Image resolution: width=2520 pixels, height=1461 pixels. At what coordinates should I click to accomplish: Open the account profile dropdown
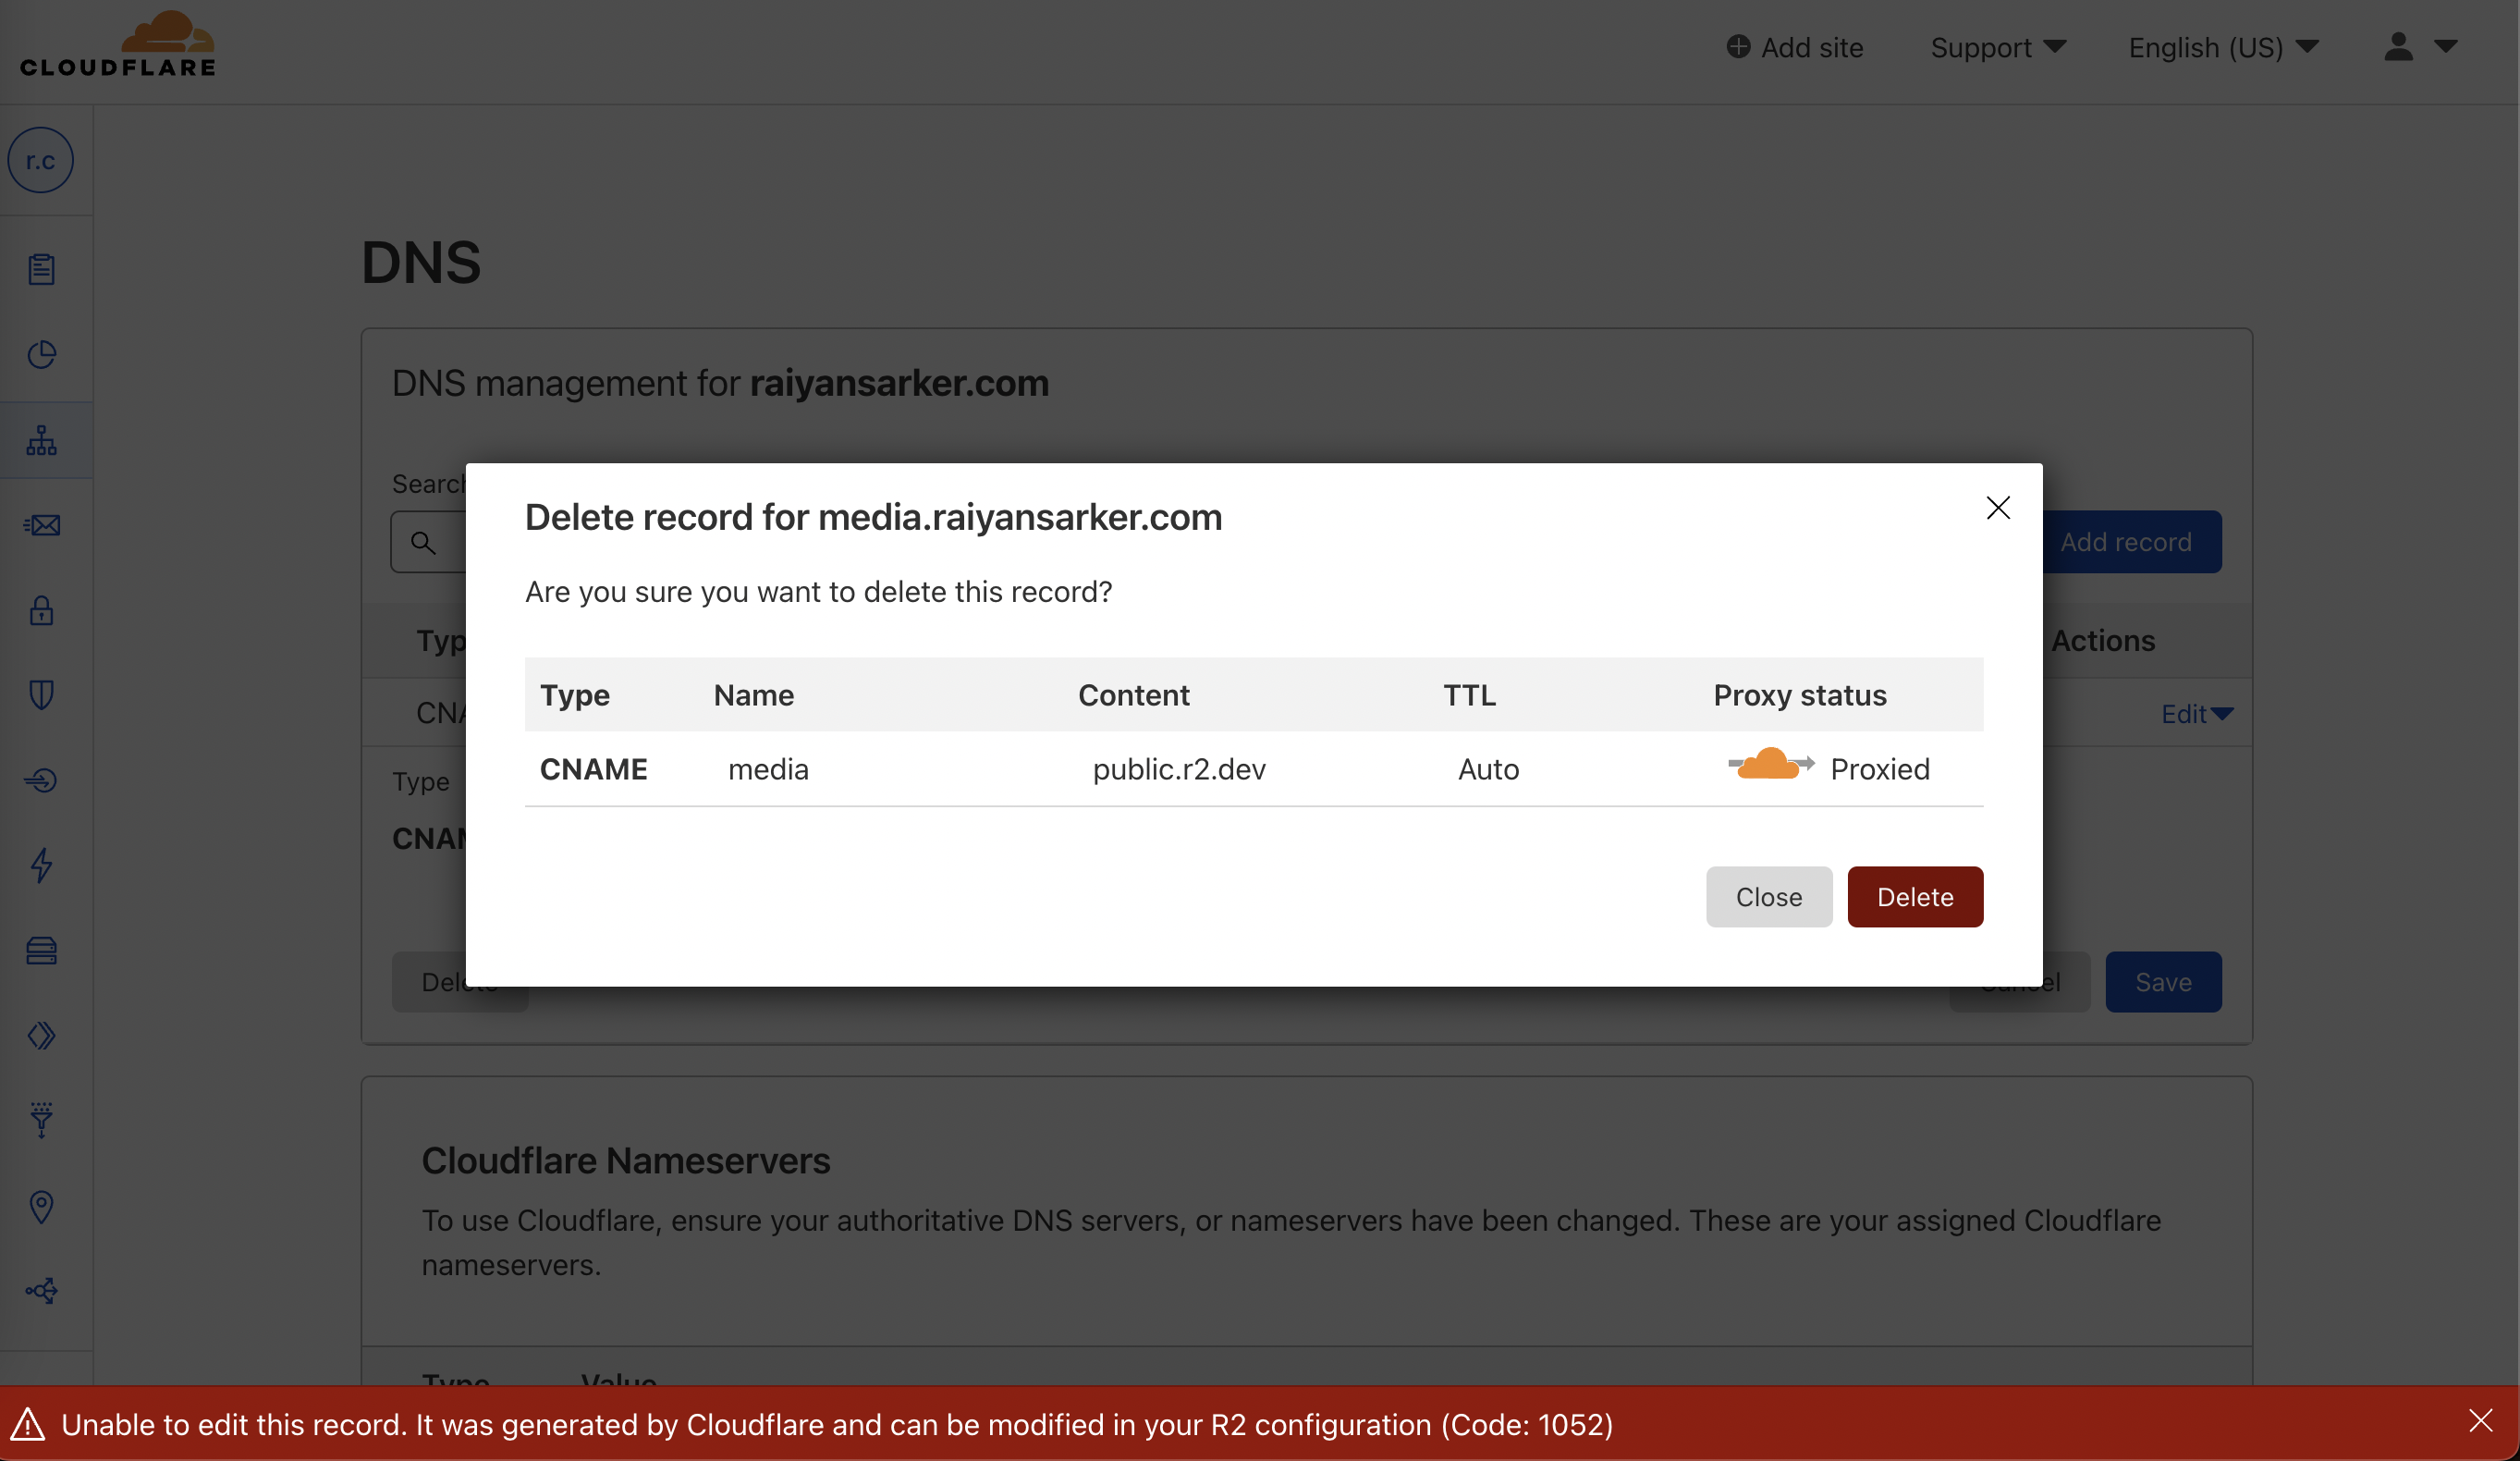click(x=2420, y=46)
